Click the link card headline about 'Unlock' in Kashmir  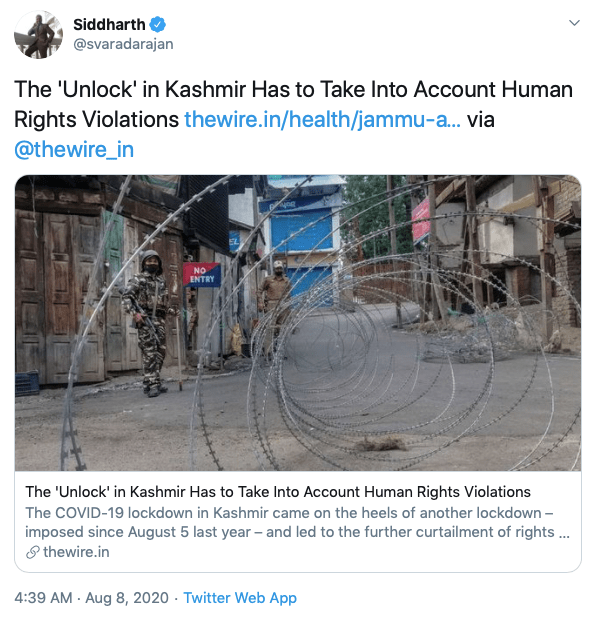[x=278, y=492]
